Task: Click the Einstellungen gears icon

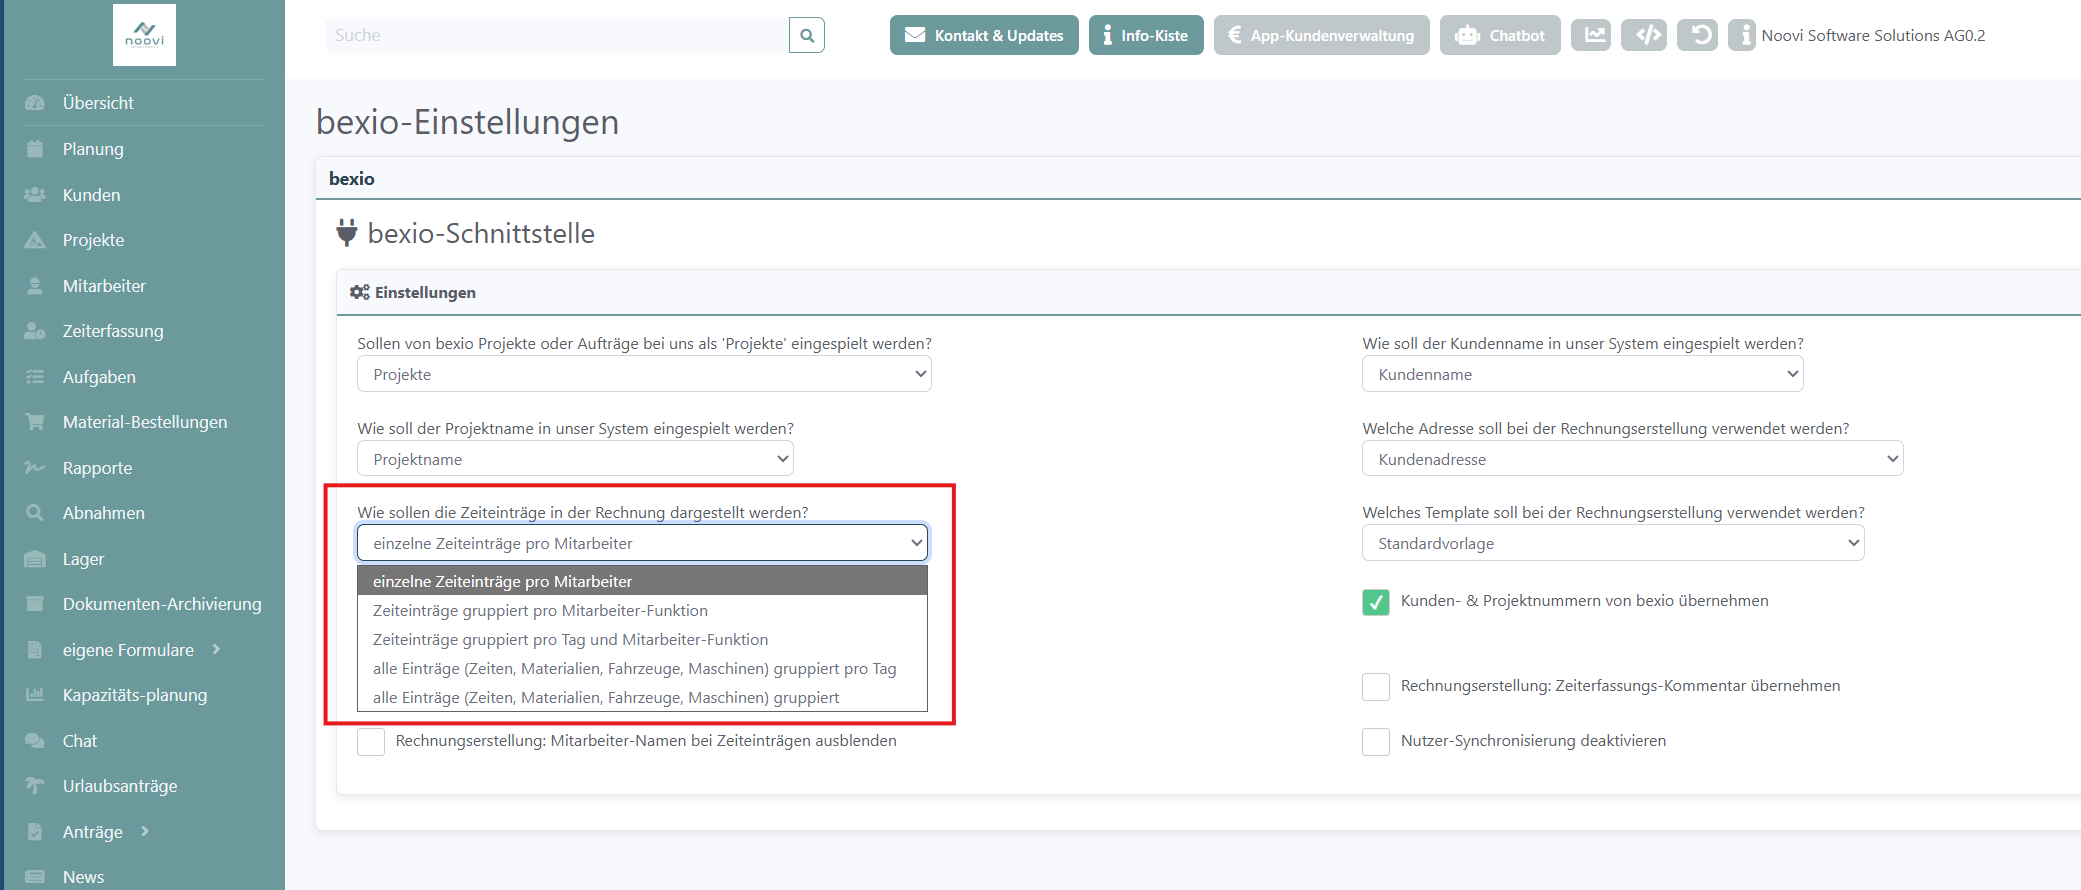Action: (360, 292)
